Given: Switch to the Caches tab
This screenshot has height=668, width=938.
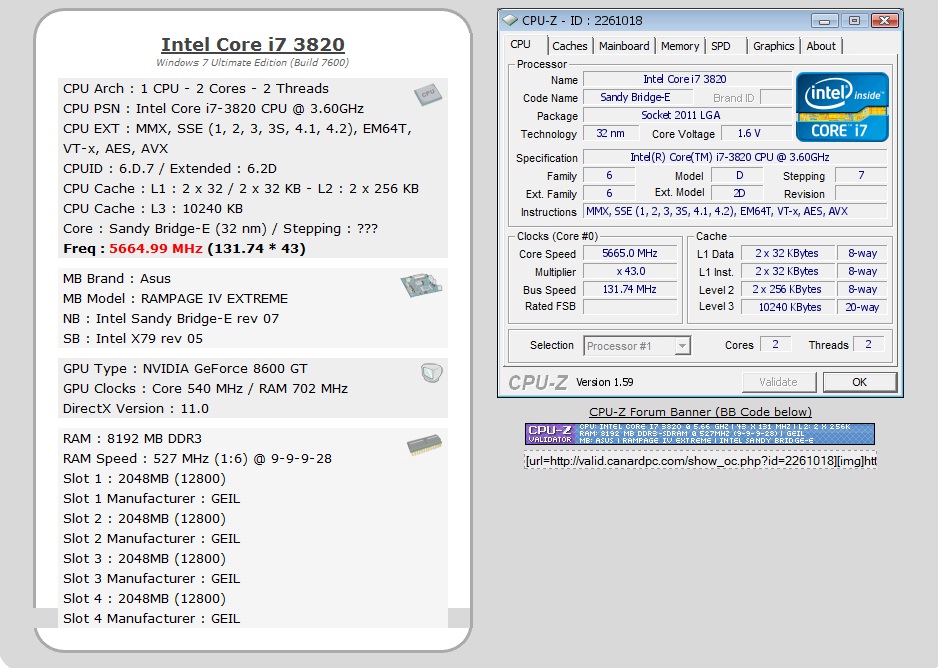Looking at the screenshot, I should pos(570,46).
